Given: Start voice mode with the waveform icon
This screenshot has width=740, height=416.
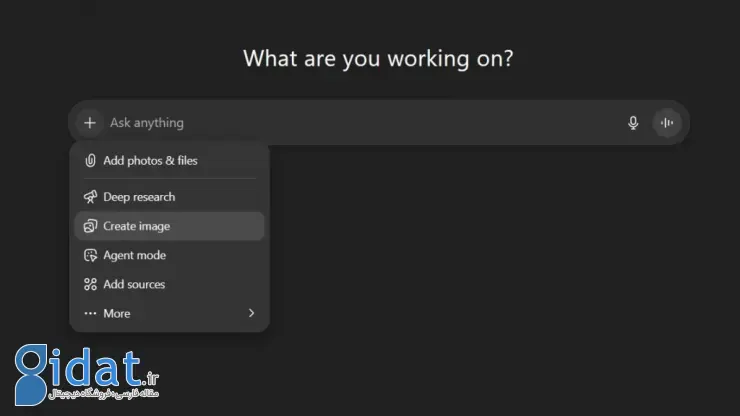Looking at the screenshot, I should 667,123.
